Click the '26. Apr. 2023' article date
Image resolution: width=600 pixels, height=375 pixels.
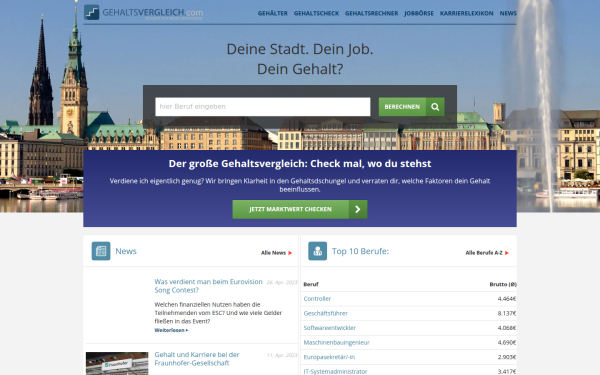(x=282, y=282)
